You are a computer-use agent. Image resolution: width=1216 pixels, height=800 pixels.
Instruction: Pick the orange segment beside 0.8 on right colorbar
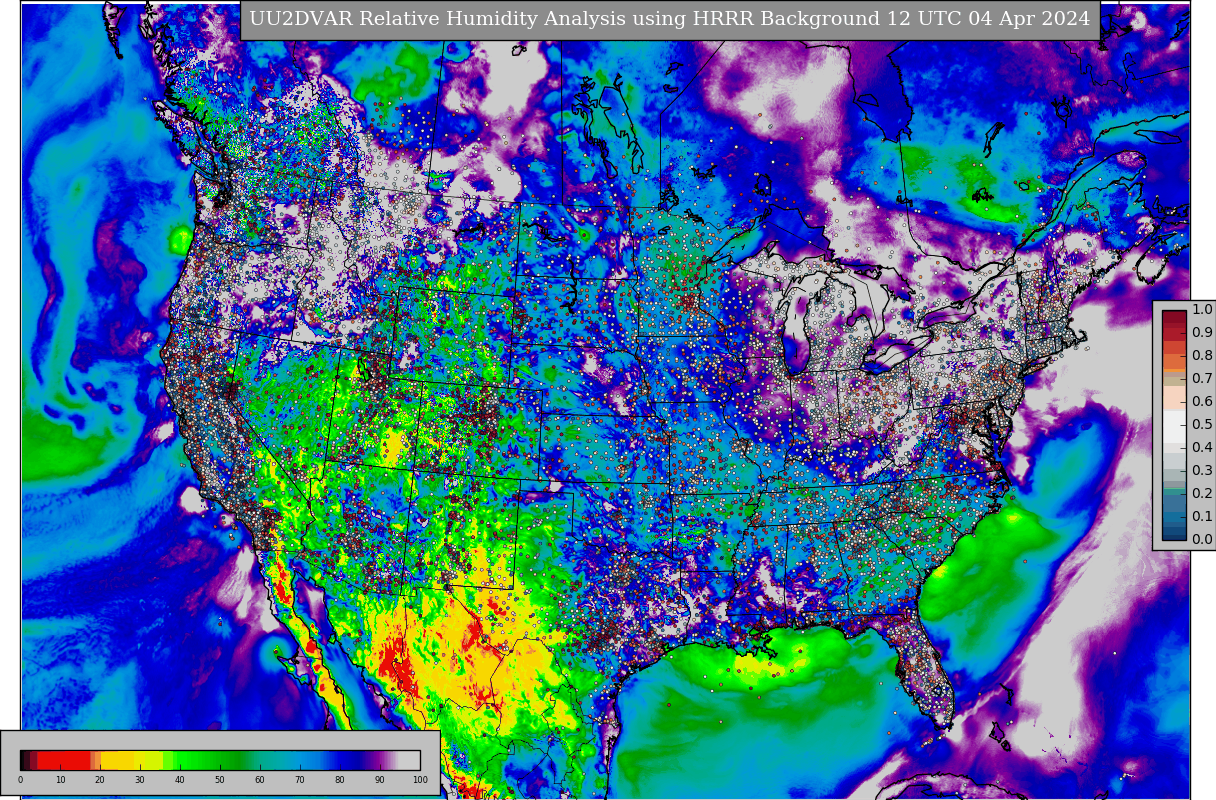[x=1174, y=361]
